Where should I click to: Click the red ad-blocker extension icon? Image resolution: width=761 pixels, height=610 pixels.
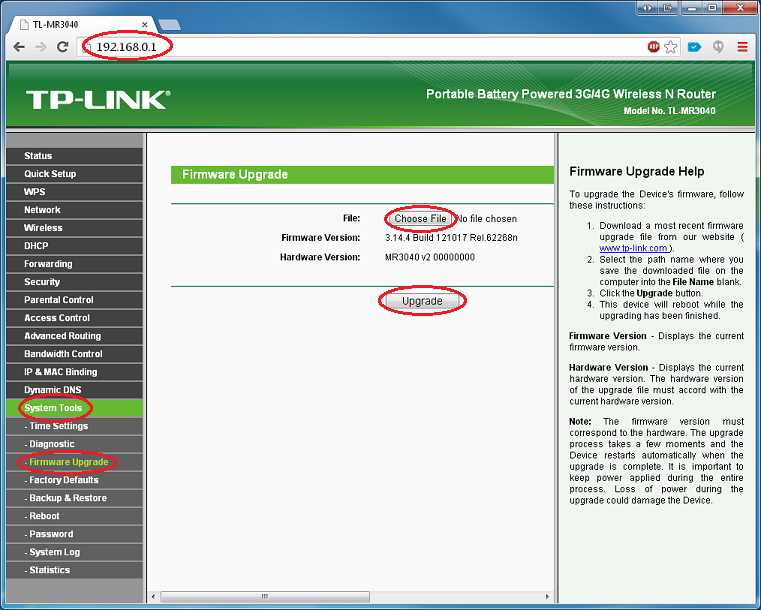pyautogui.click(x=653, y=47)
